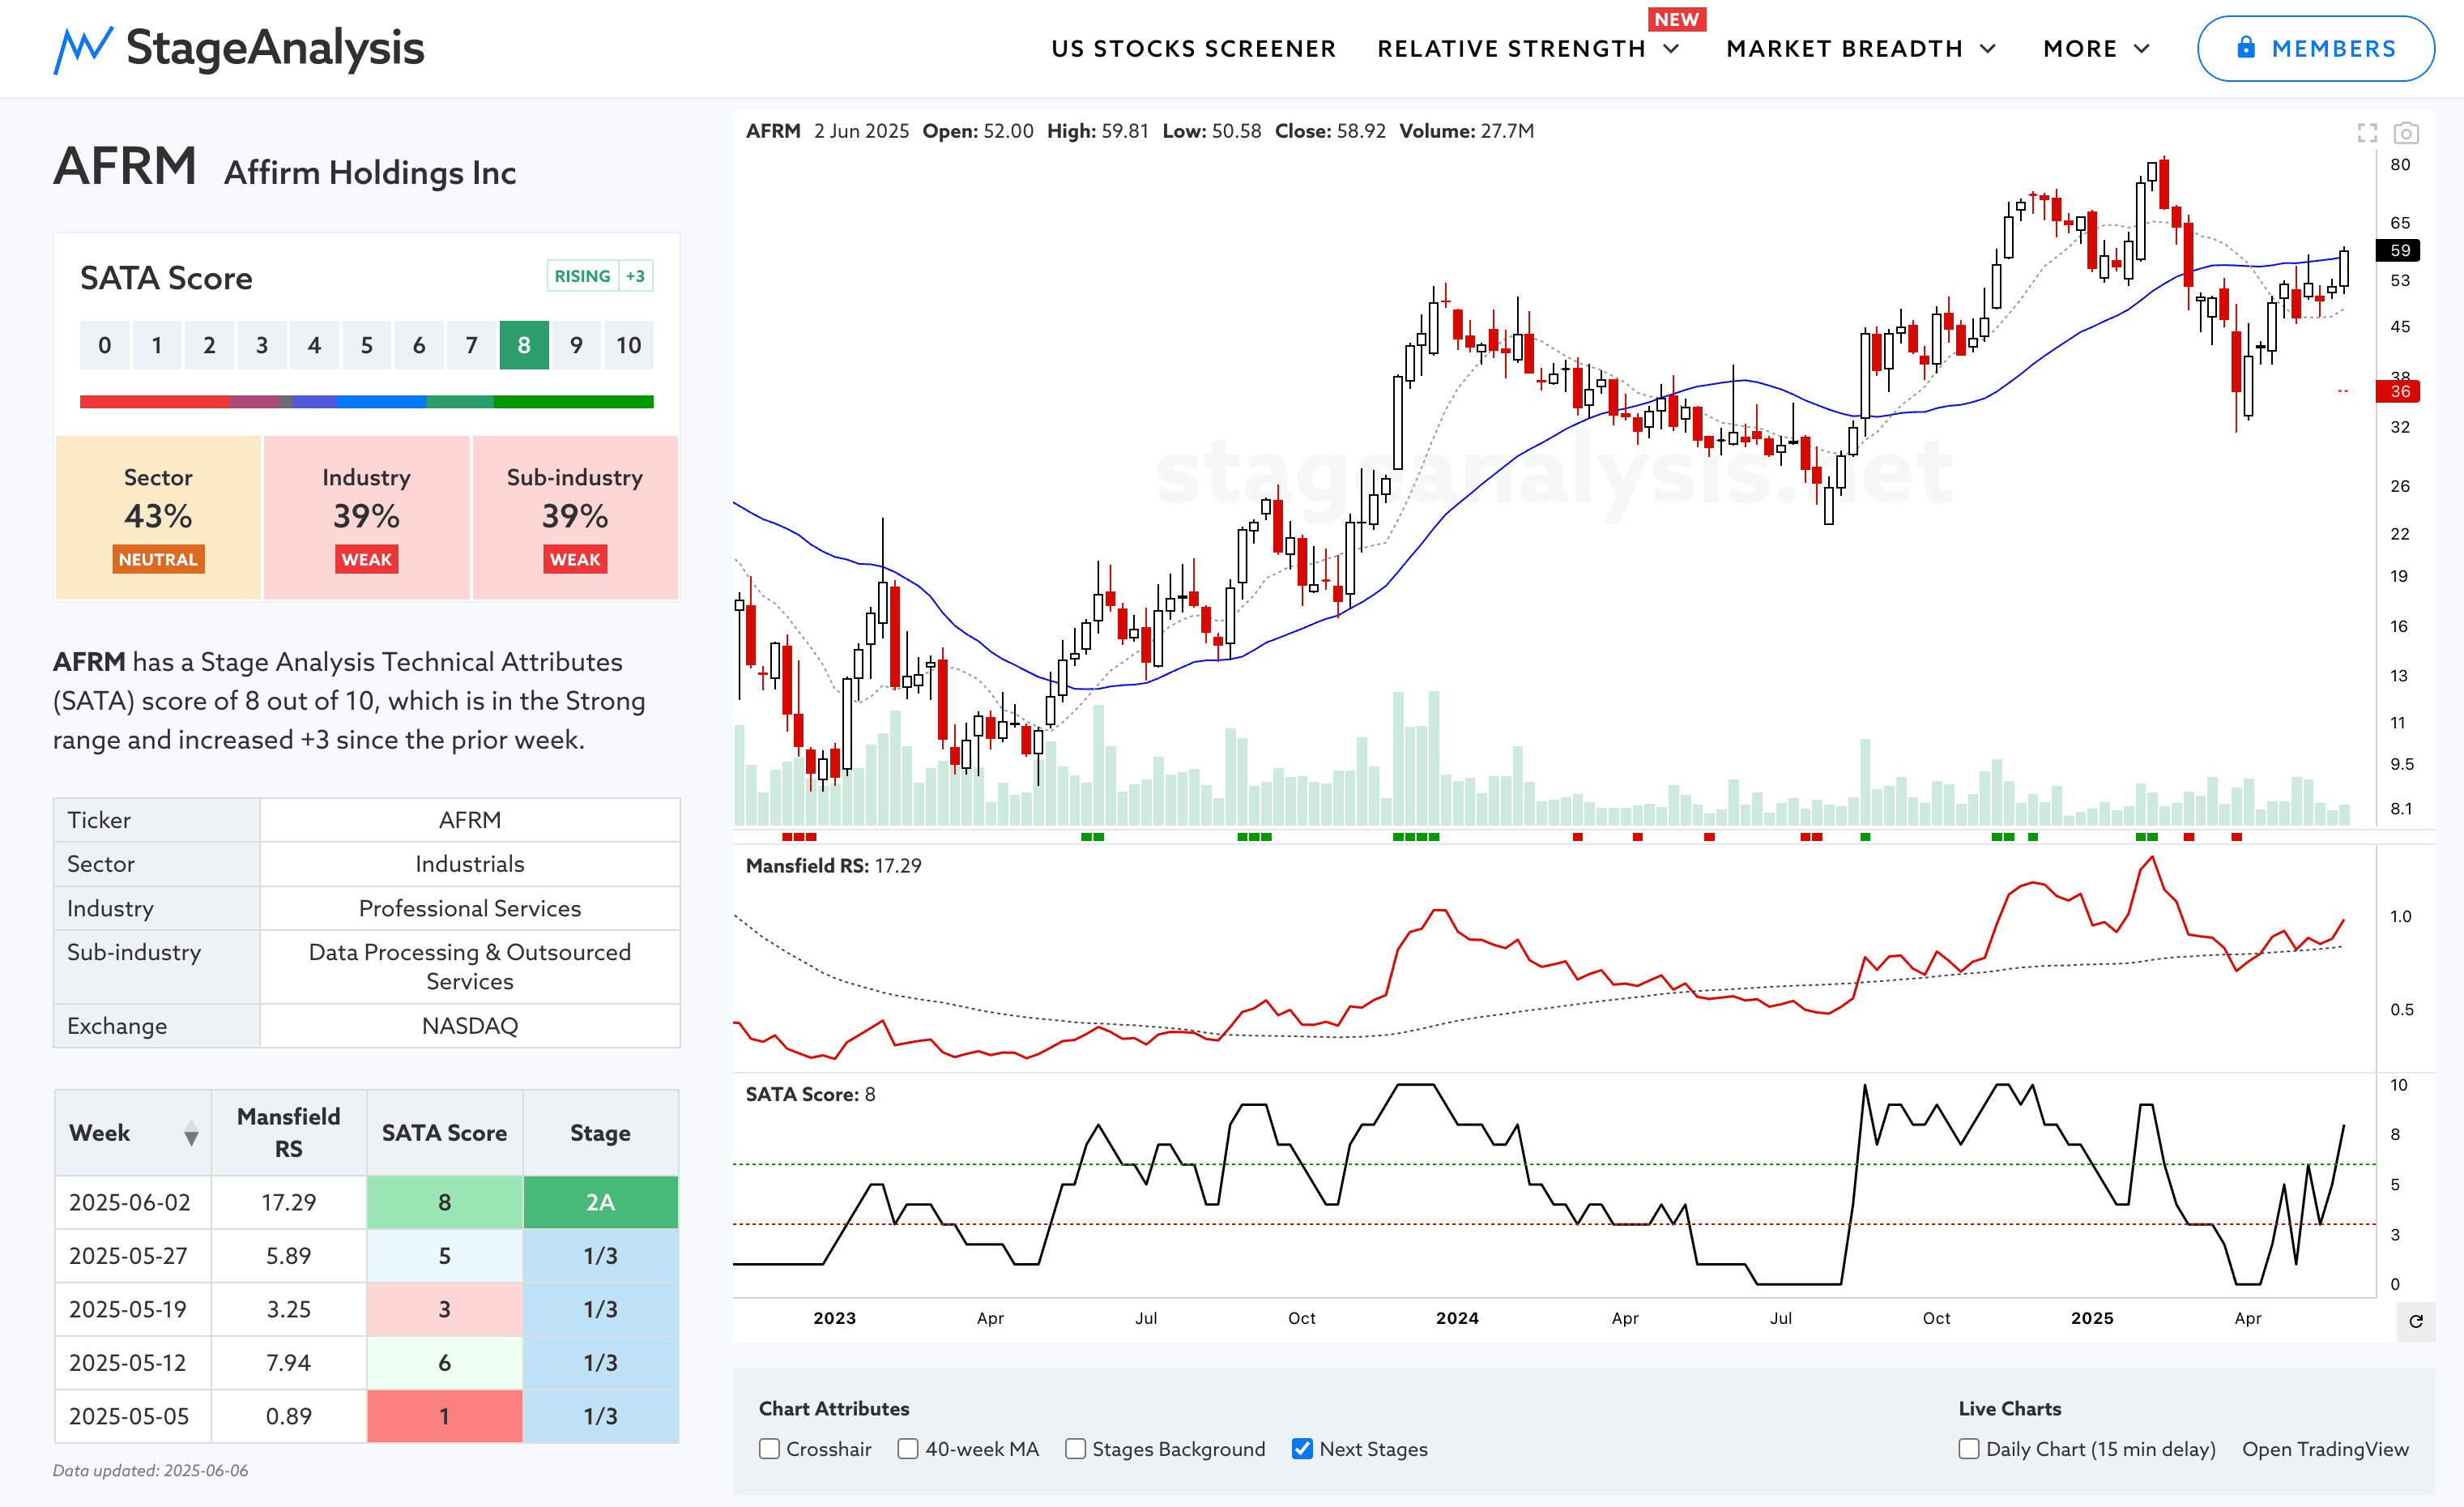The image size is (2464, 1507).
Task: Expand the More menu chevron
Action: click(x=2142, y=49)
